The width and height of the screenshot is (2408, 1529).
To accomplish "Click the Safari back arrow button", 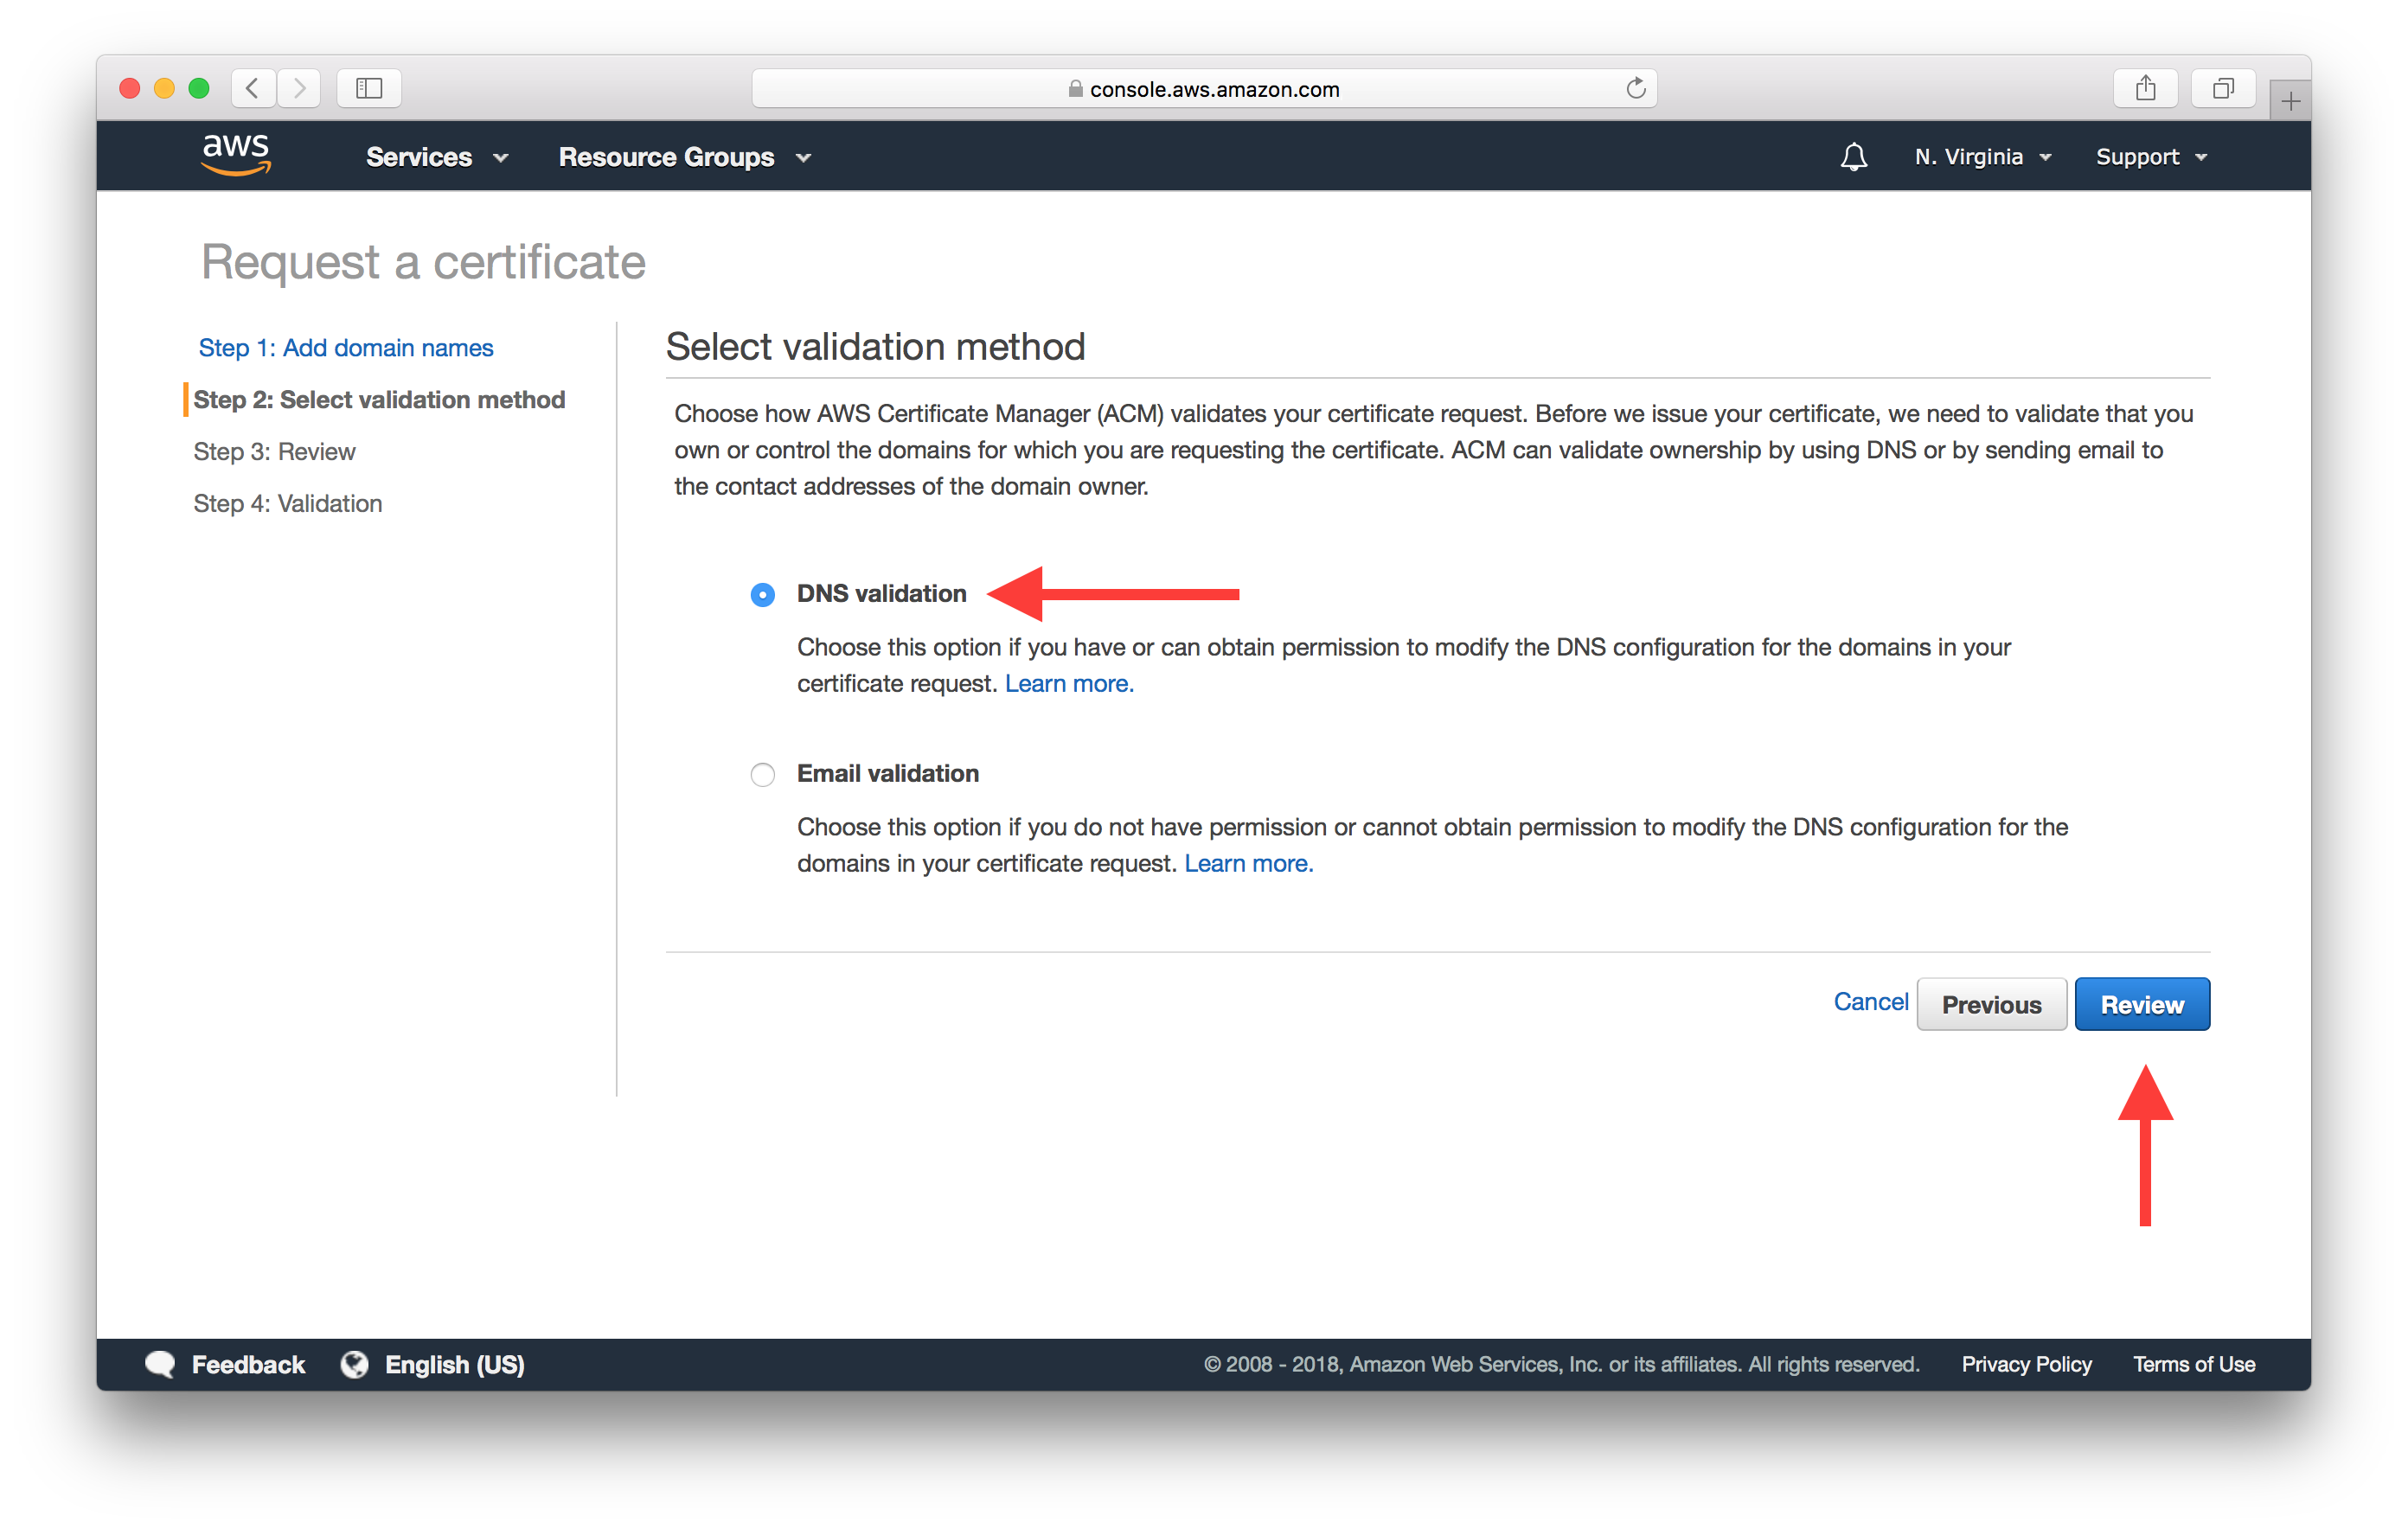I will click(253, 88).
